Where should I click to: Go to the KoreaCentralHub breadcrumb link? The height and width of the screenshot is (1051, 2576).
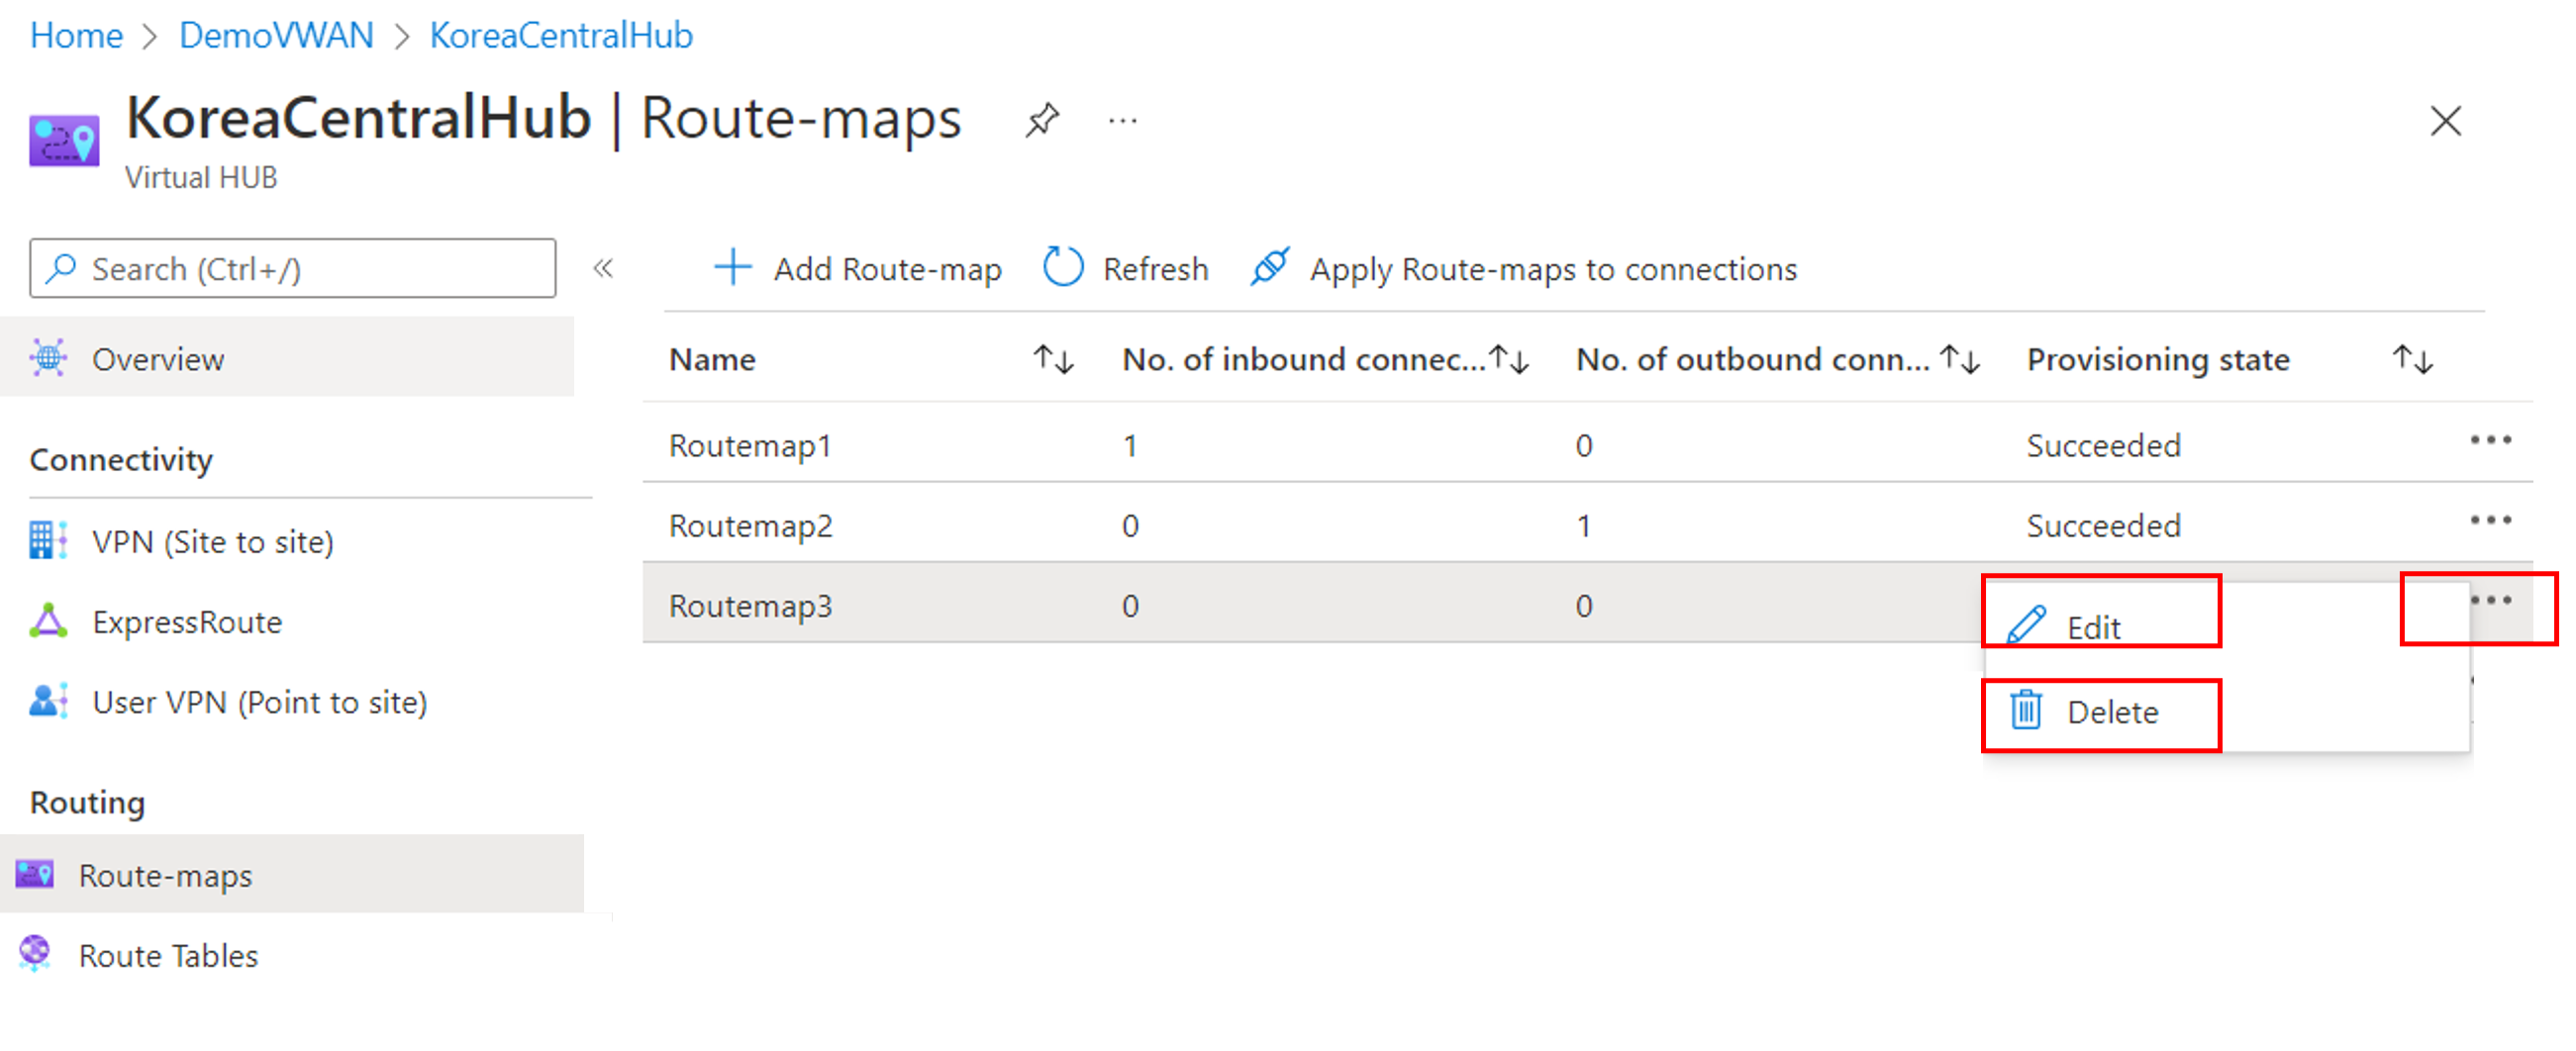[x=561, y=36]
